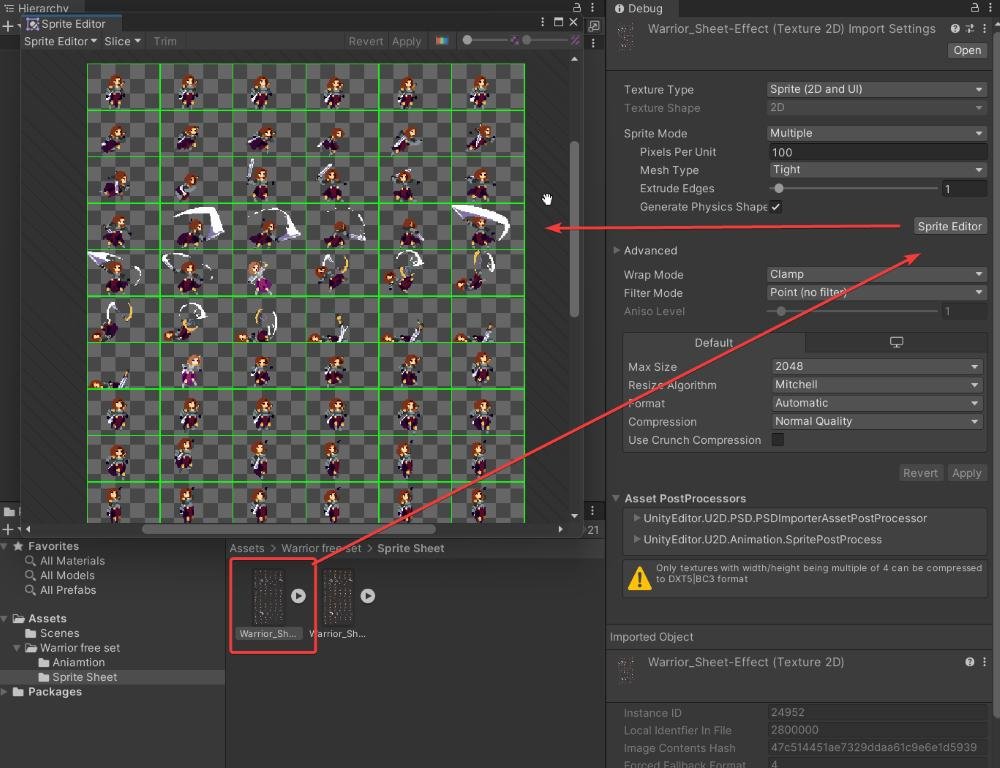Viewport: 1000px width, 768px height.
Task: Open the Compression dropdown
Action: coord(877,421)
